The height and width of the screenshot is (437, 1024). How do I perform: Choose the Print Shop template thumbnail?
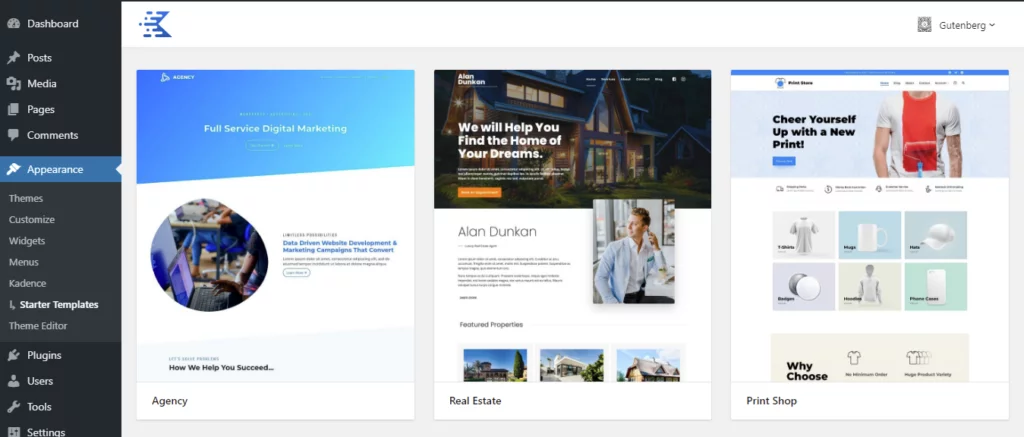pyautogui.click(x=870, y=225)
